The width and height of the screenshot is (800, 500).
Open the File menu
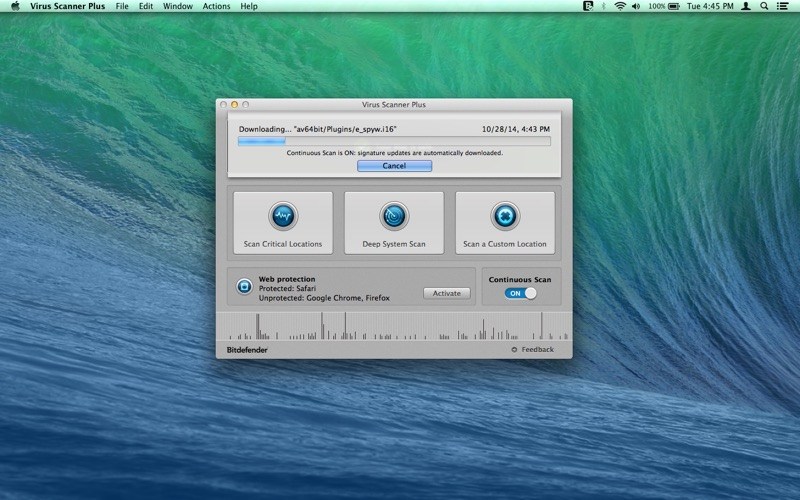[122, 6]
